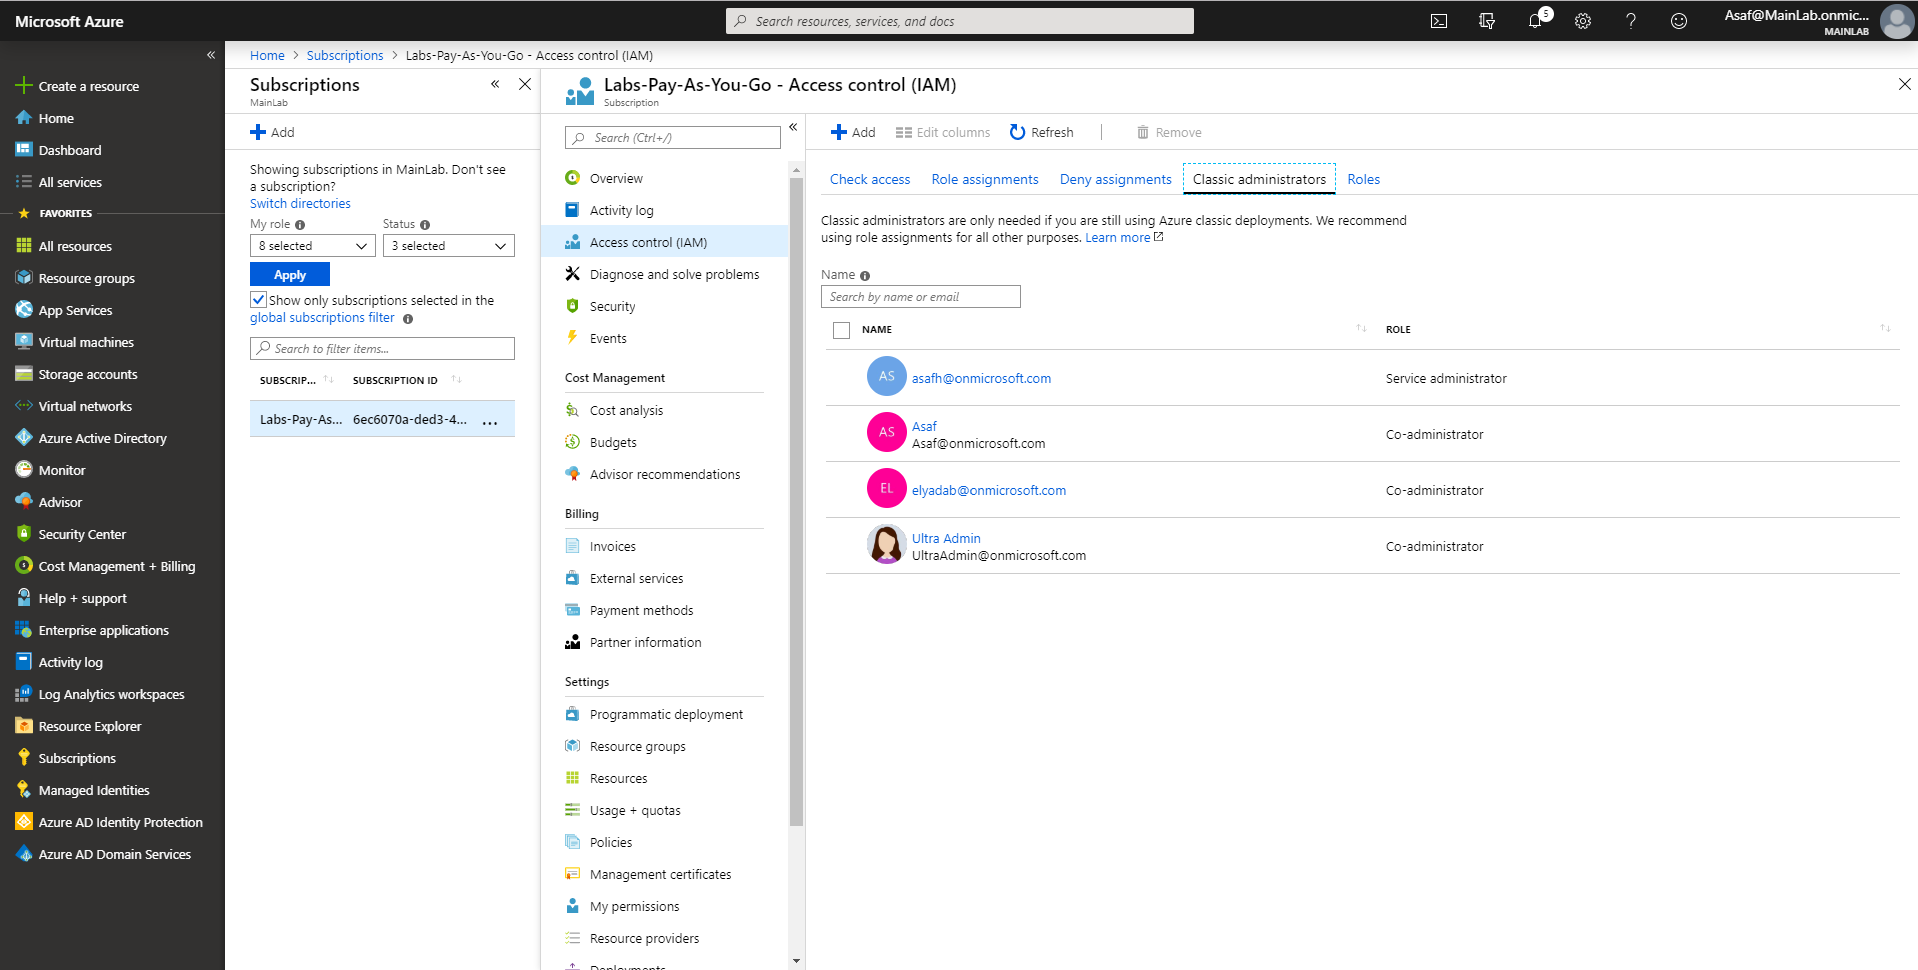Viewport: 1918px width, 970px height.
Task: Click the resource menu vertical scrollbar
Action: [796, 500]
